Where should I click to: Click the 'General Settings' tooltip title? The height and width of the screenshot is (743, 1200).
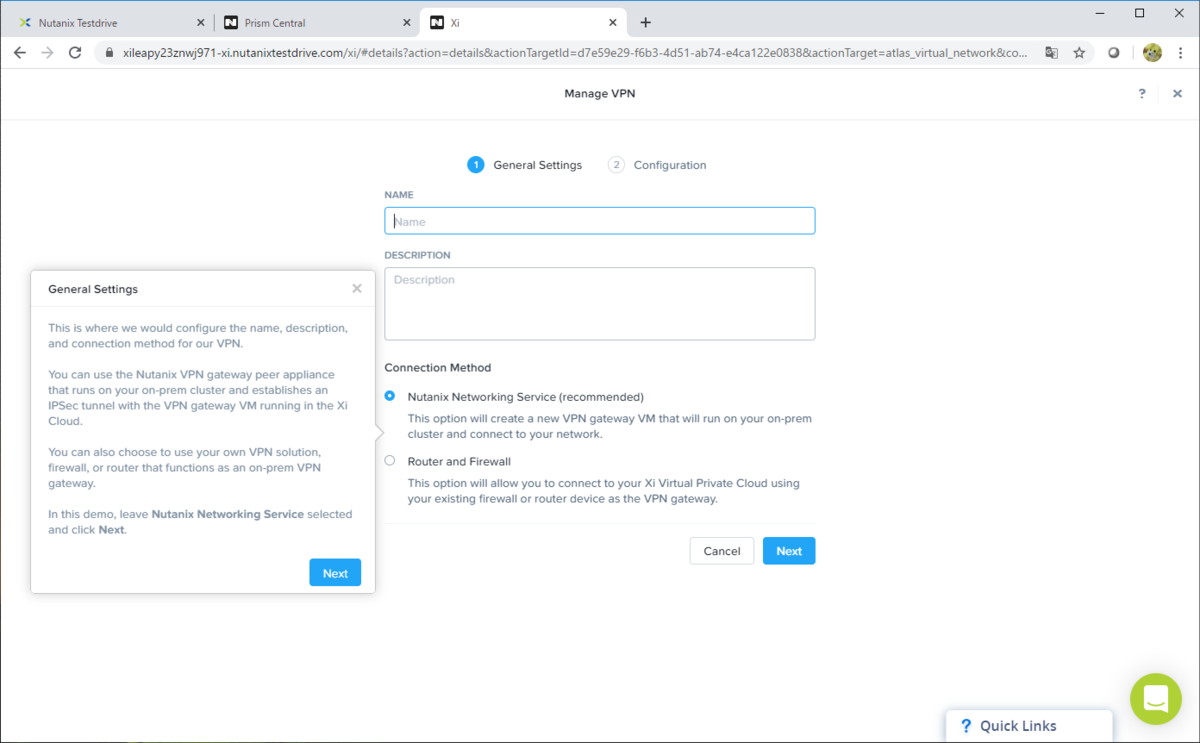click(93, 289)
